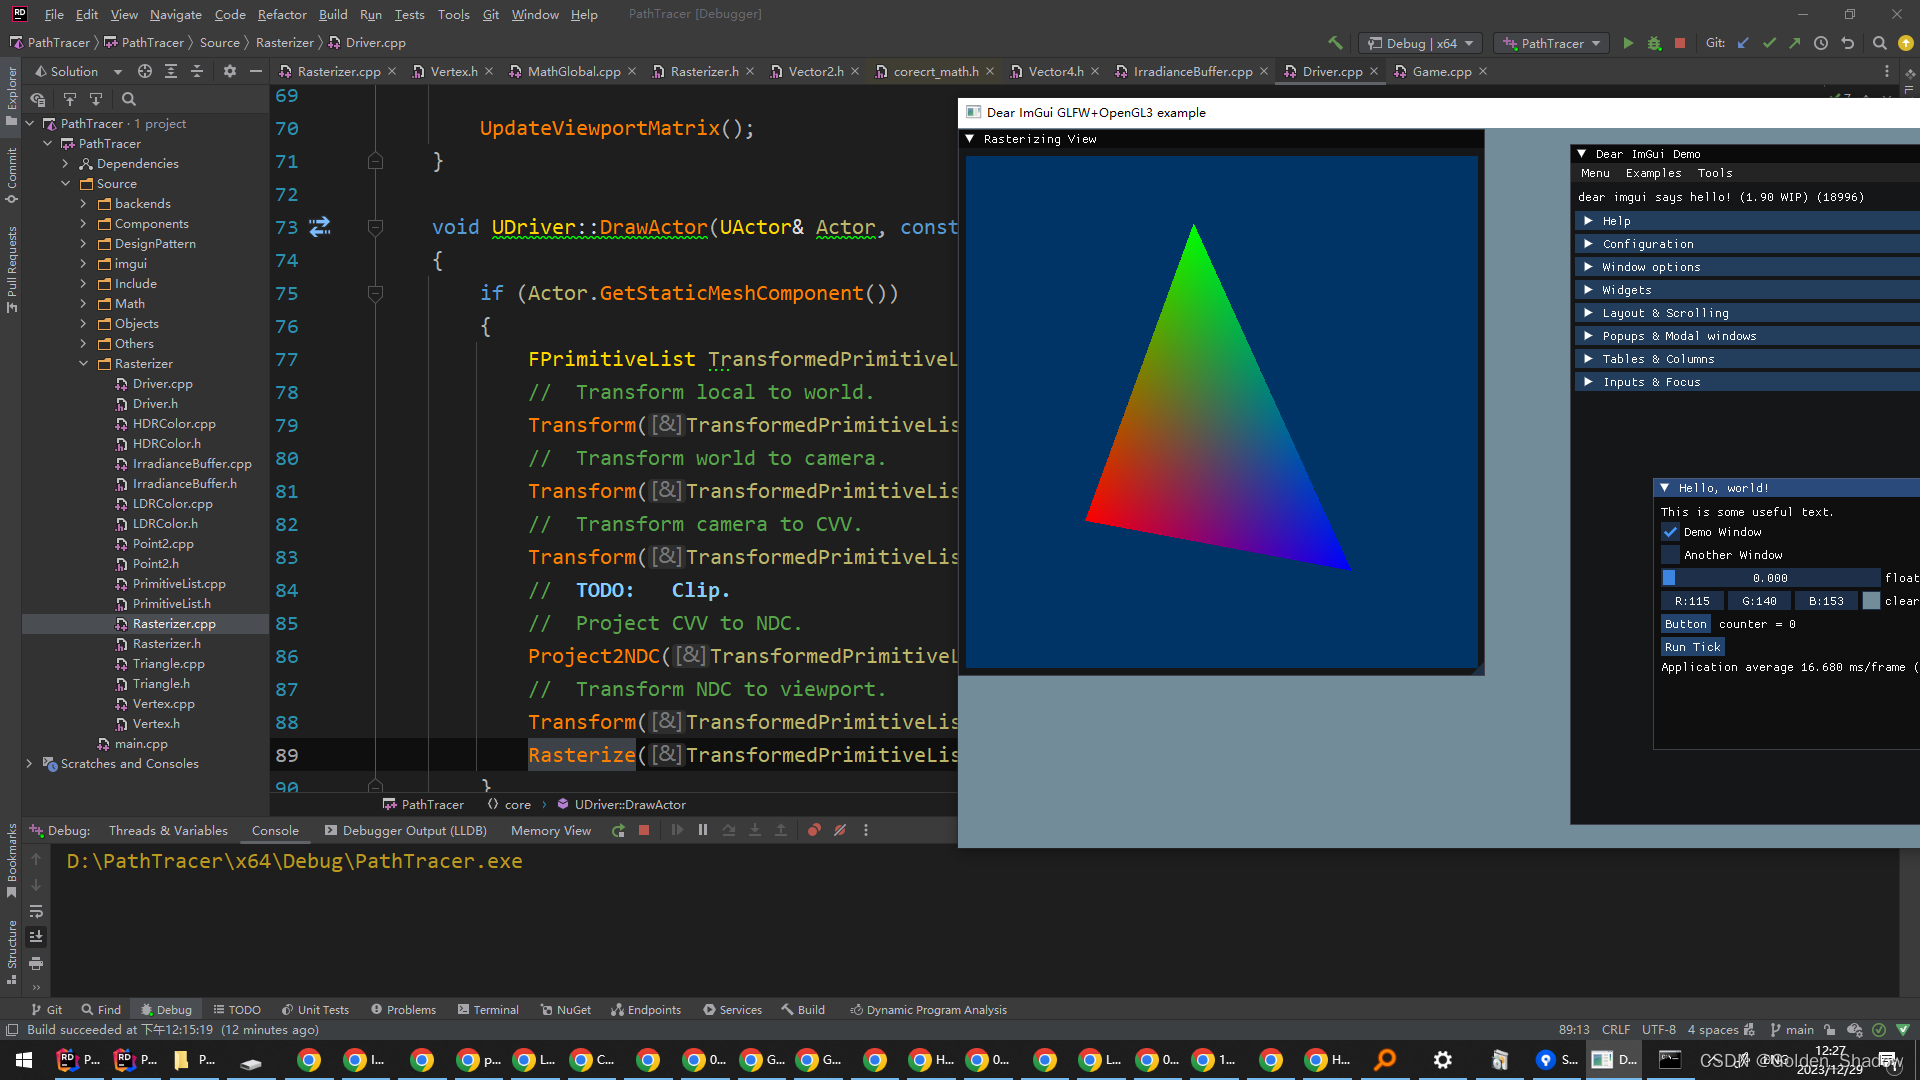This screenshot has width=1920, height=1080.
Task: Expand Tables & Columns header in ImGui
Action: tap(1747, 359)
